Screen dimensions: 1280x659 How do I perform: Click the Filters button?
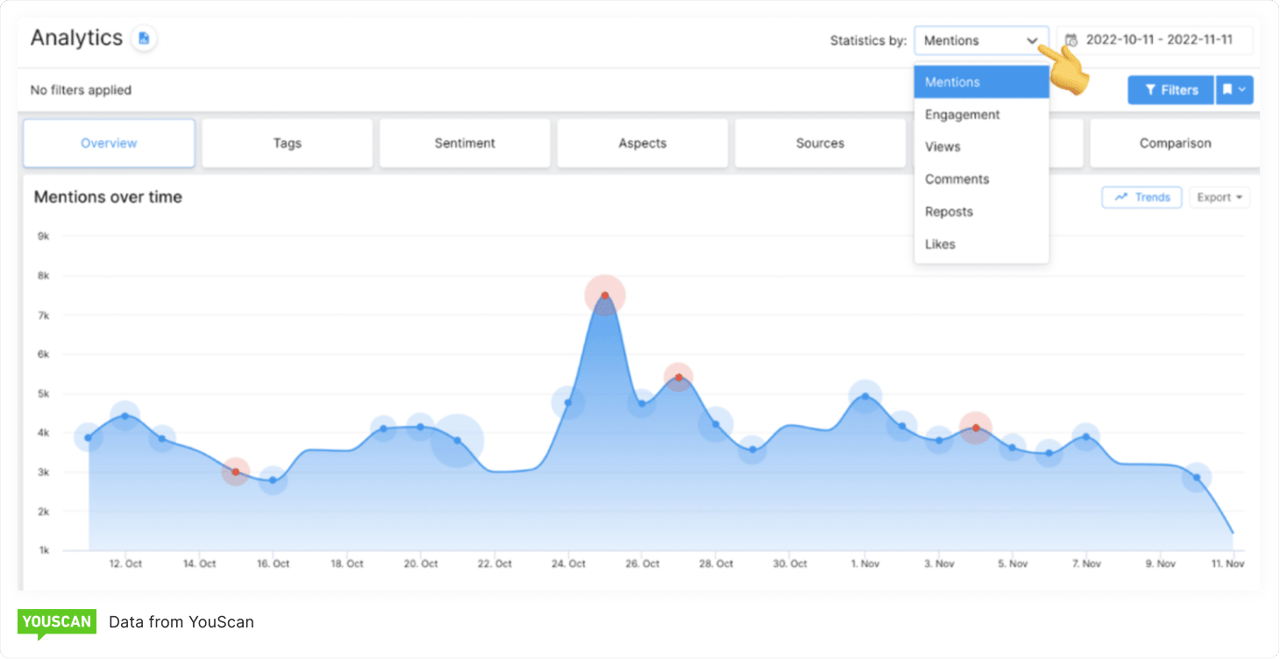click(1170, 89)
